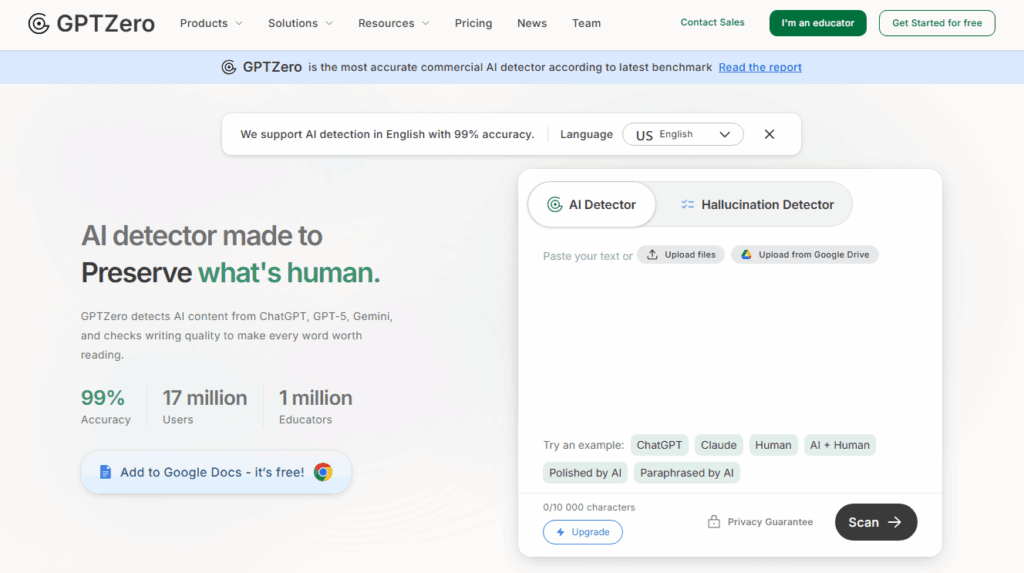This screenshot has height=573, width=1024.
Task: Click the GPTZero spiral icon in the blue banner
Action: (229, 67)
